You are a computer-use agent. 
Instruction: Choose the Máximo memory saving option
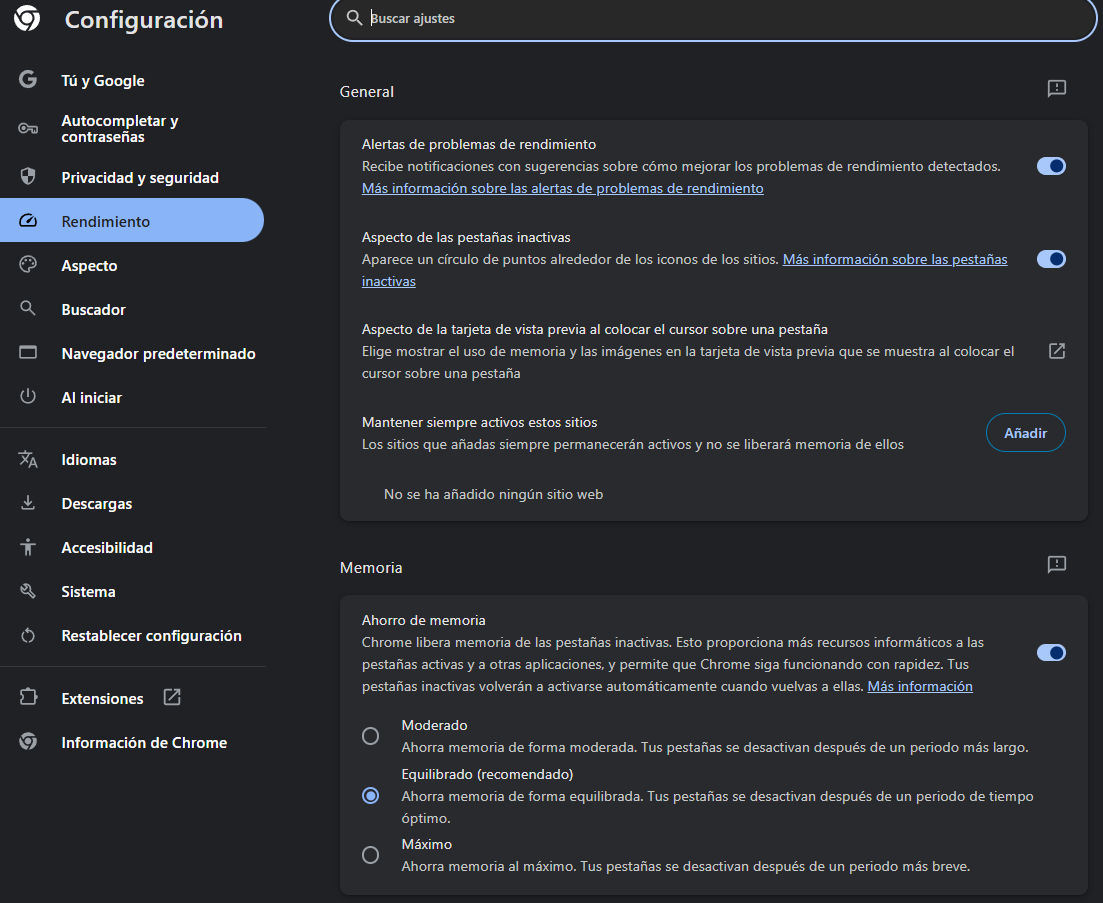(x=371, y=855)
